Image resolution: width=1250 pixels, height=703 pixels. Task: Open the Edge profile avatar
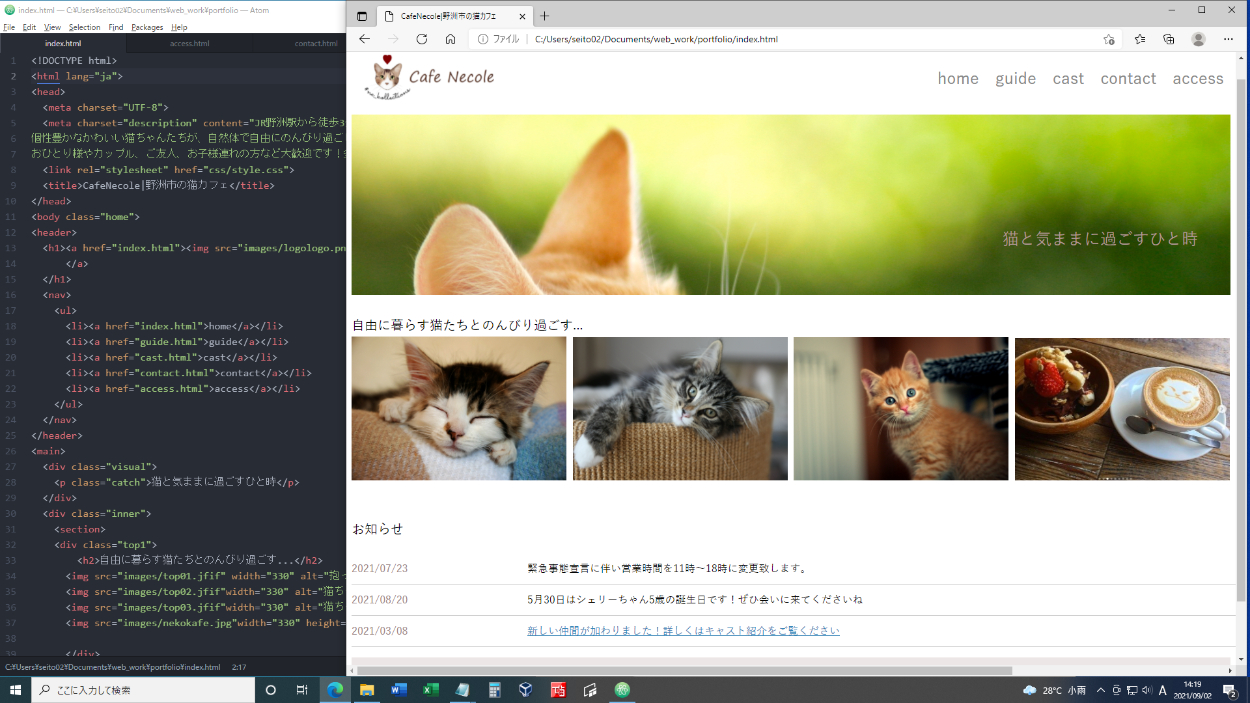[x=1198, y=39]
